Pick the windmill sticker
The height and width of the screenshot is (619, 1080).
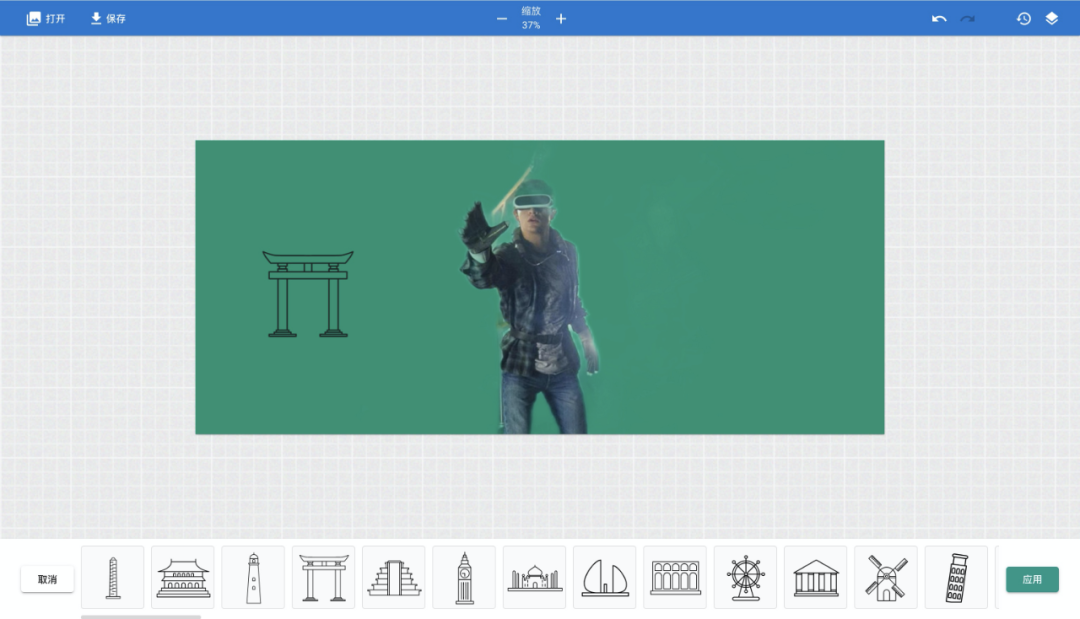click(x=886, y=578)
